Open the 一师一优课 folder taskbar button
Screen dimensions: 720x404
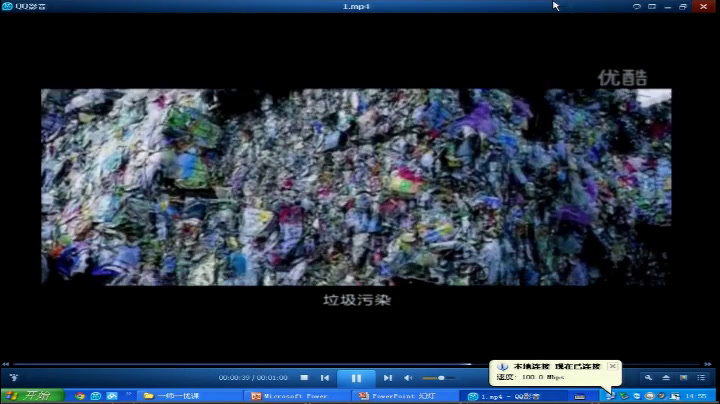click(x=185, y=396)
